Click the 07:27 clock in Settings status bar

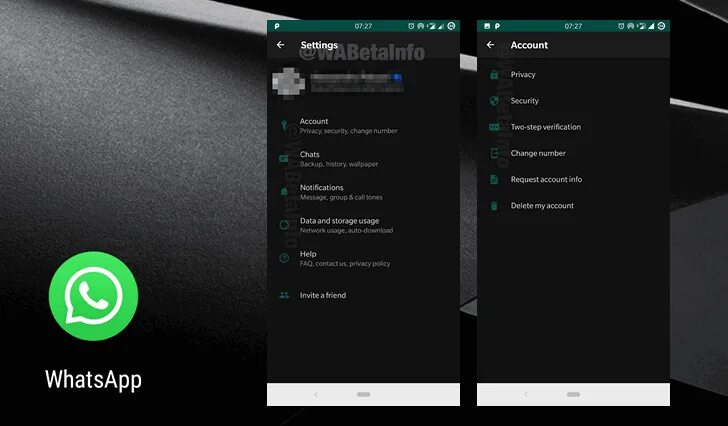point(363,26)
